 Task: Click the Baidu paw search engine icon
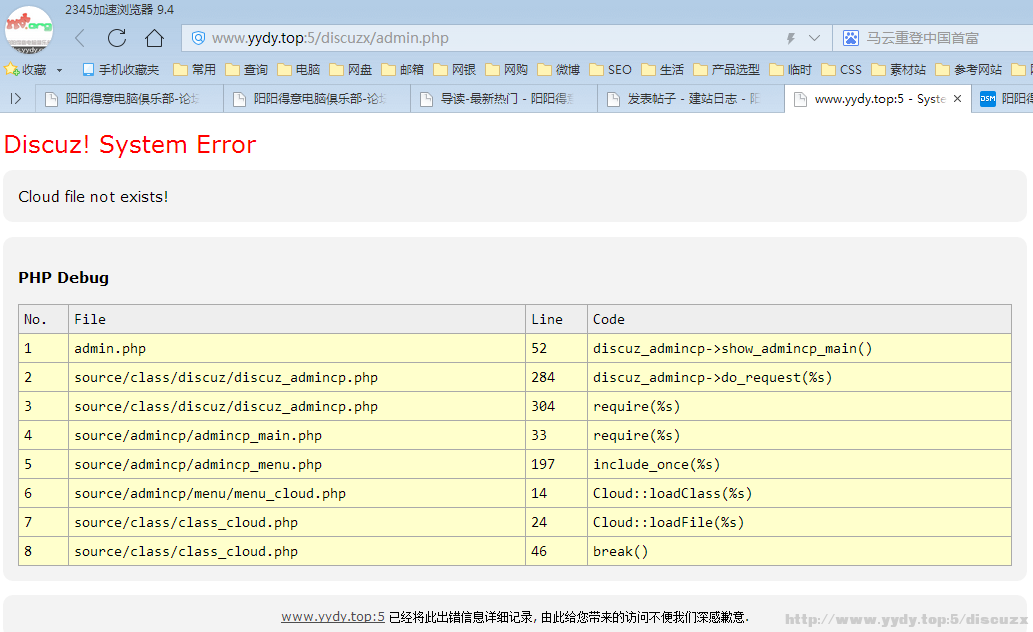851,38
